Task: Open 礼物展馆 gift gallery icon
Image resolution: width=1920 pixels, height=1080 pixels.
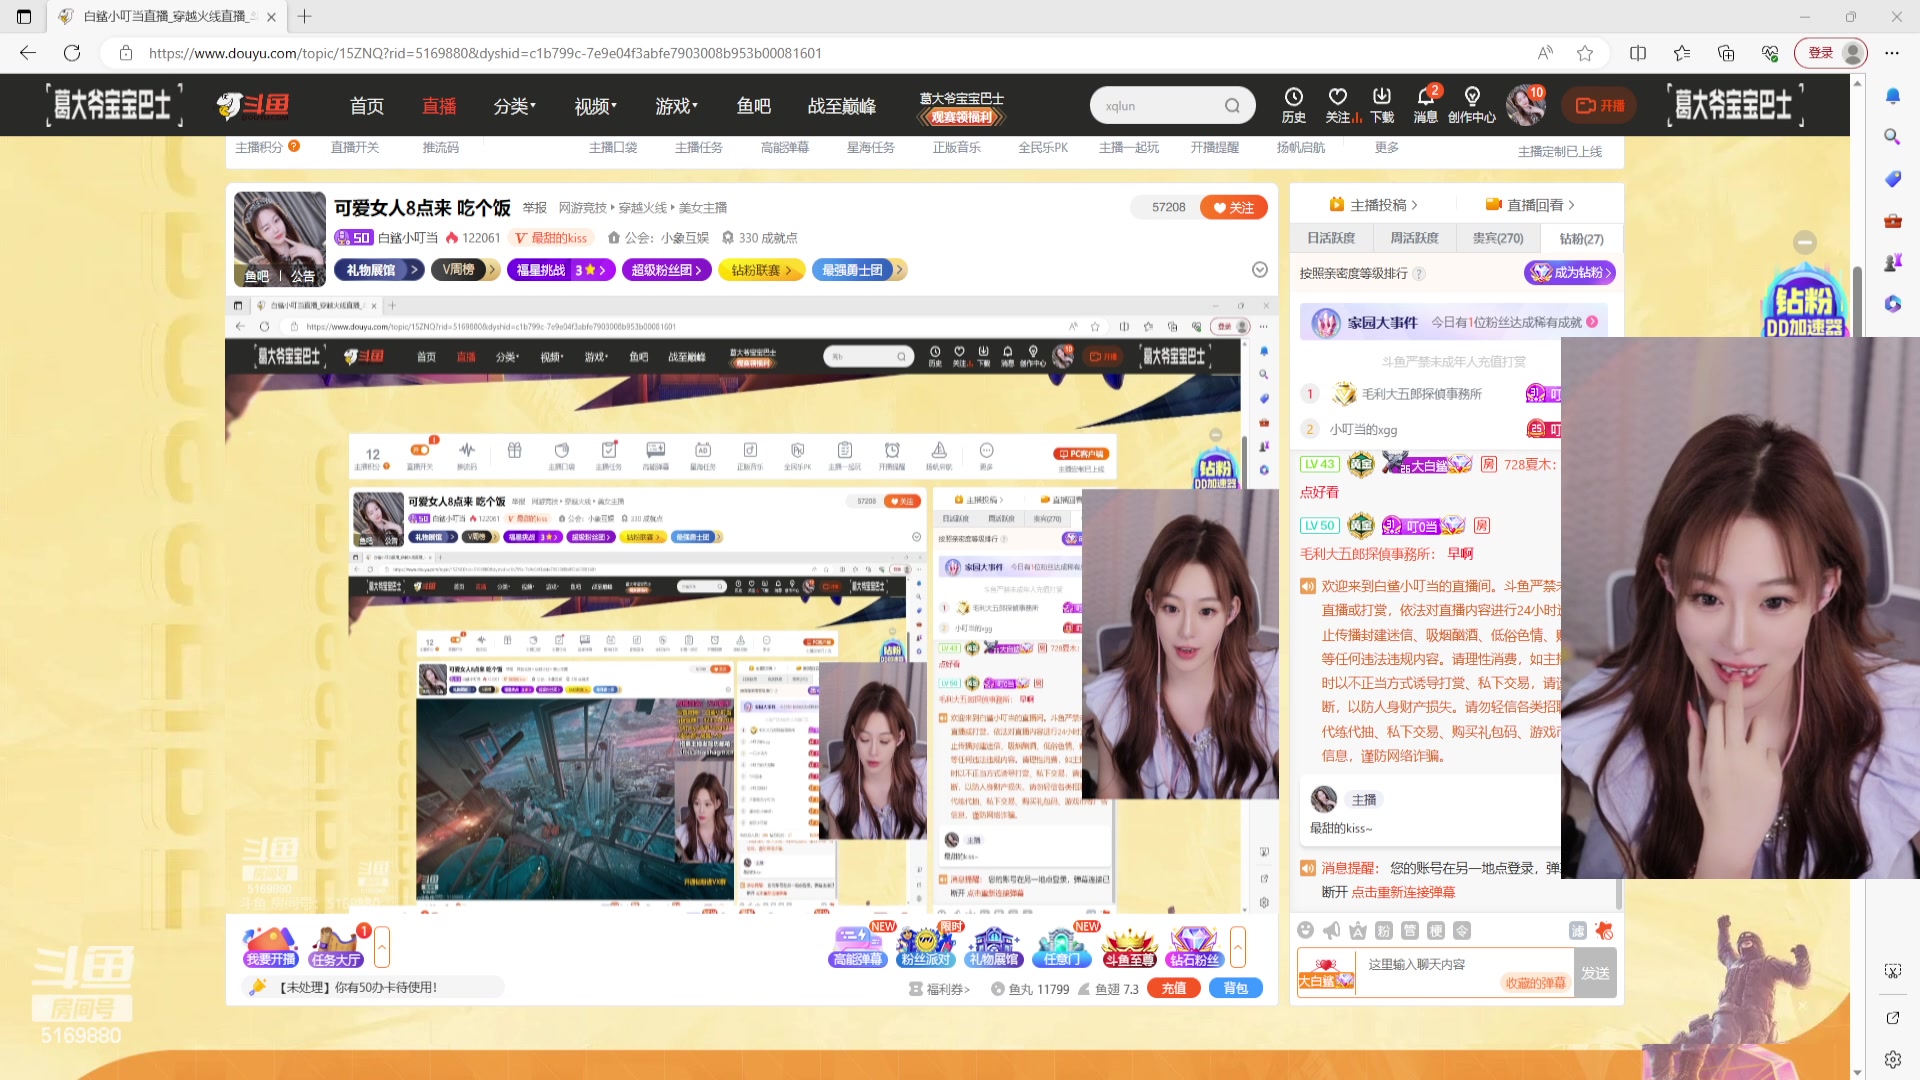Action: tap(993, 946)
